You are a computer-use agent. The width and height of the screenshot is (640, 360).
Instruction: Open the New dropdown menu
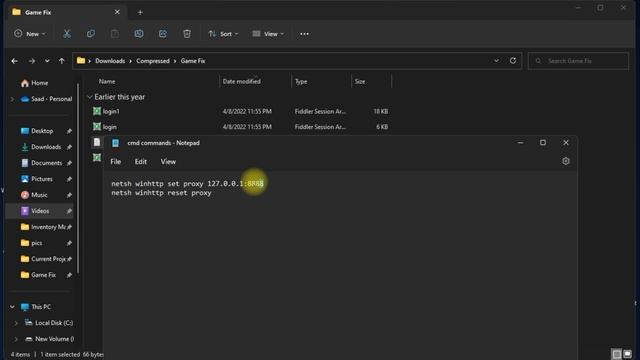coord(30,34)
